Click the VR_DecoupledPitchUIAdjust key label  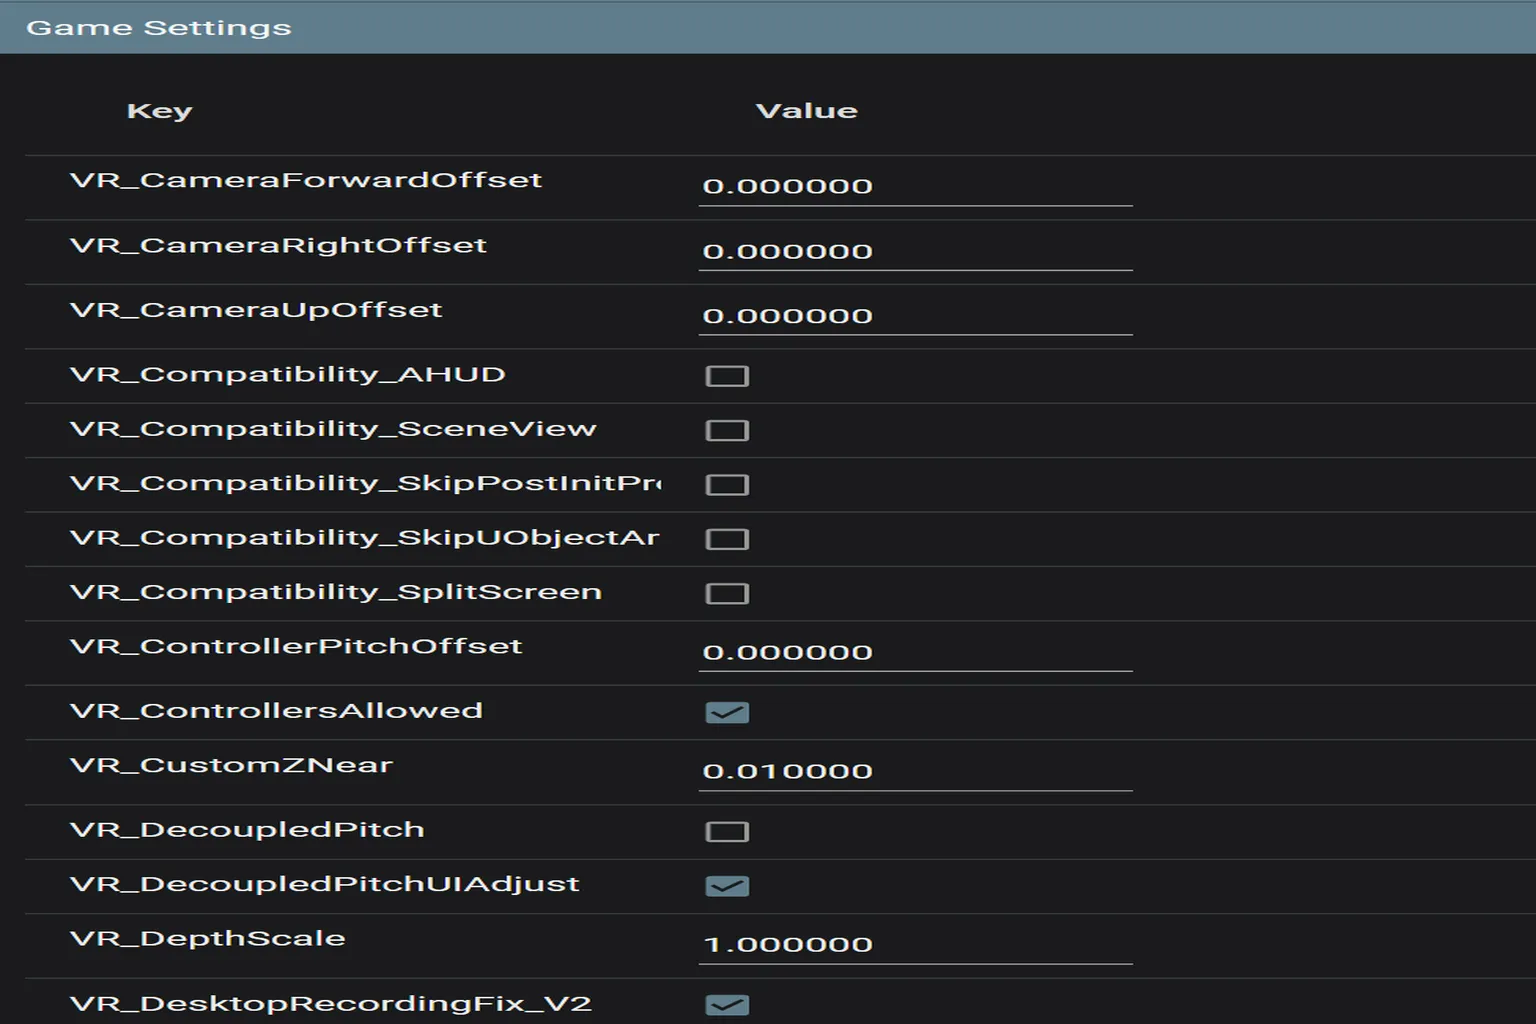[325, 884]
